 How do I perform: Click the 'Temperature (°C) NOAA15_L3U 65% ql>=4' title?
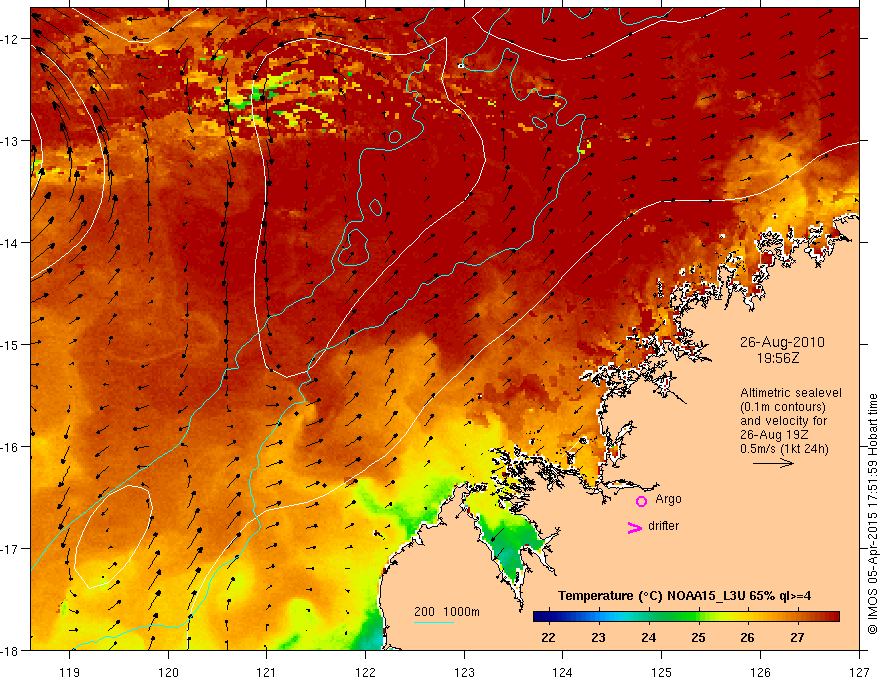pyautogui.click(x=684, y=596)
